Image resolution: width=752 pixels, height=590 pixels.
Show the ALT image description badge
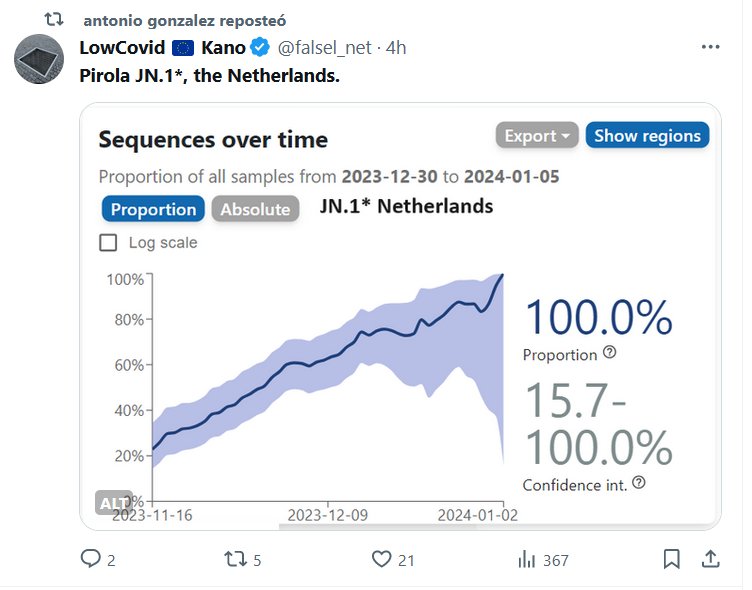click(x=114, y=501)
